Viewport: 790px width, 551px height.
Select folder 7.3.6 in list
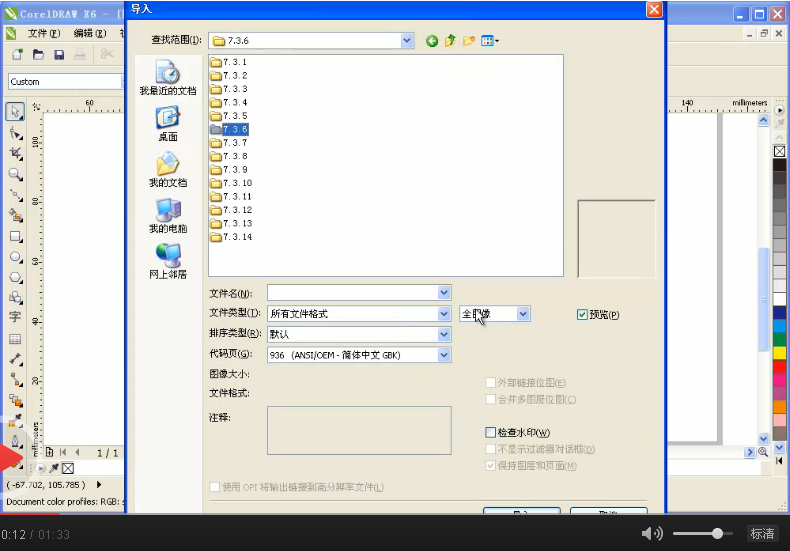(x=229, y=129)
